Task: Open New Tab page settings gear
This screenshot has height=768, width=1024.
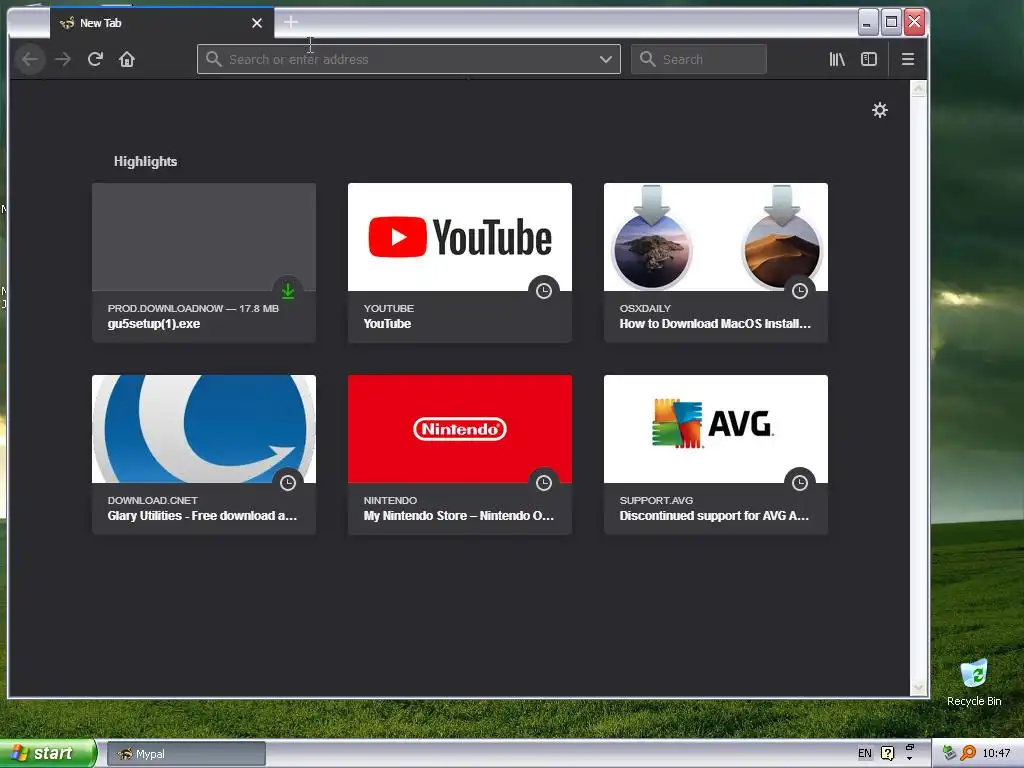Action: 880,110
